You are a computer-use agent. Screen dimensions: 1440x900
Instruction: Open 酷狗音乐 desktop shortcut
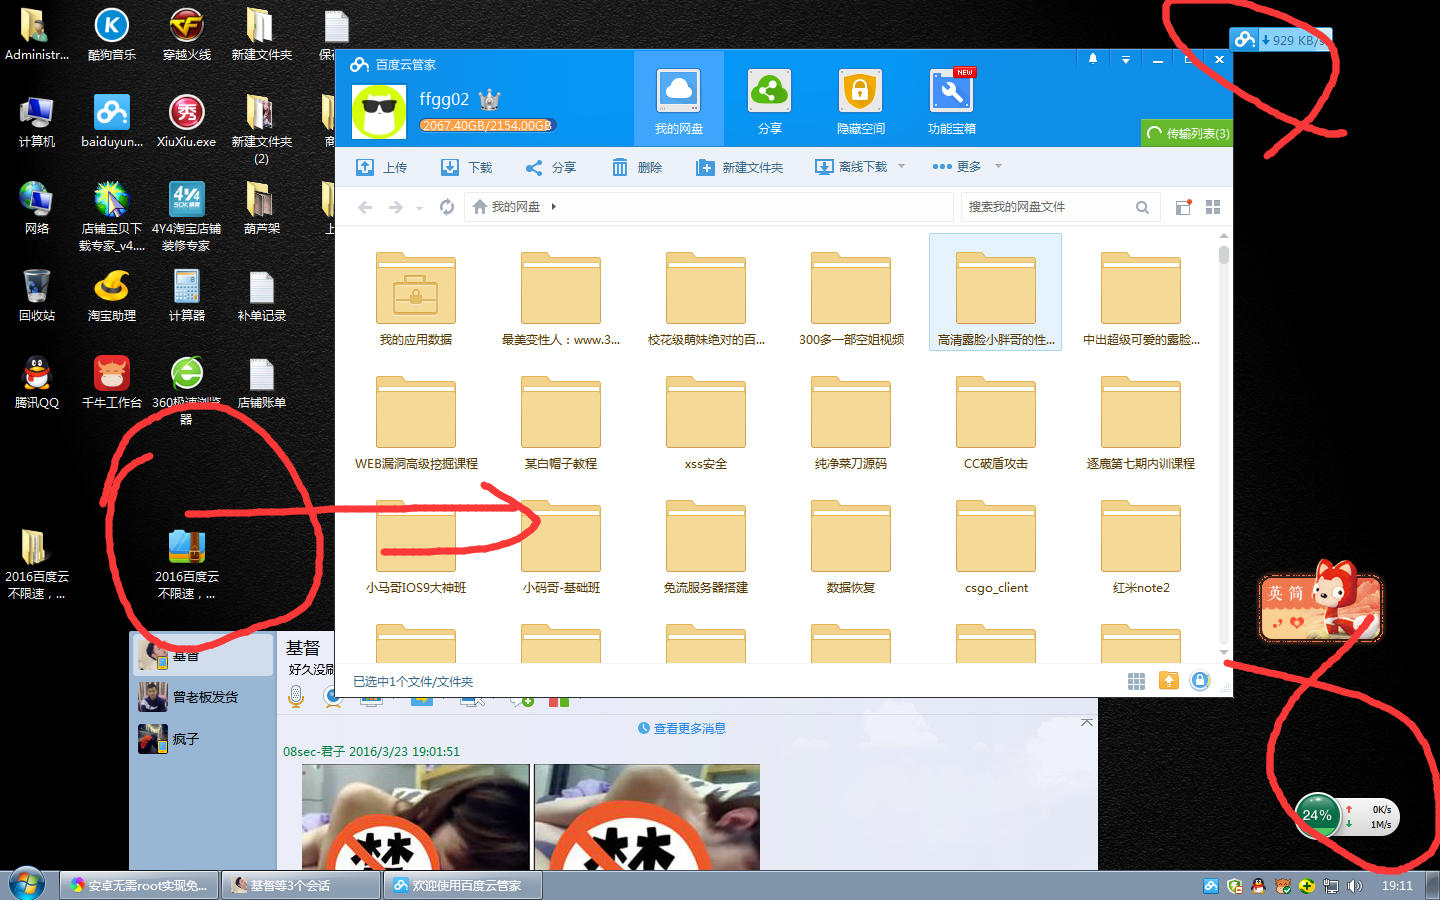(111, 35)
